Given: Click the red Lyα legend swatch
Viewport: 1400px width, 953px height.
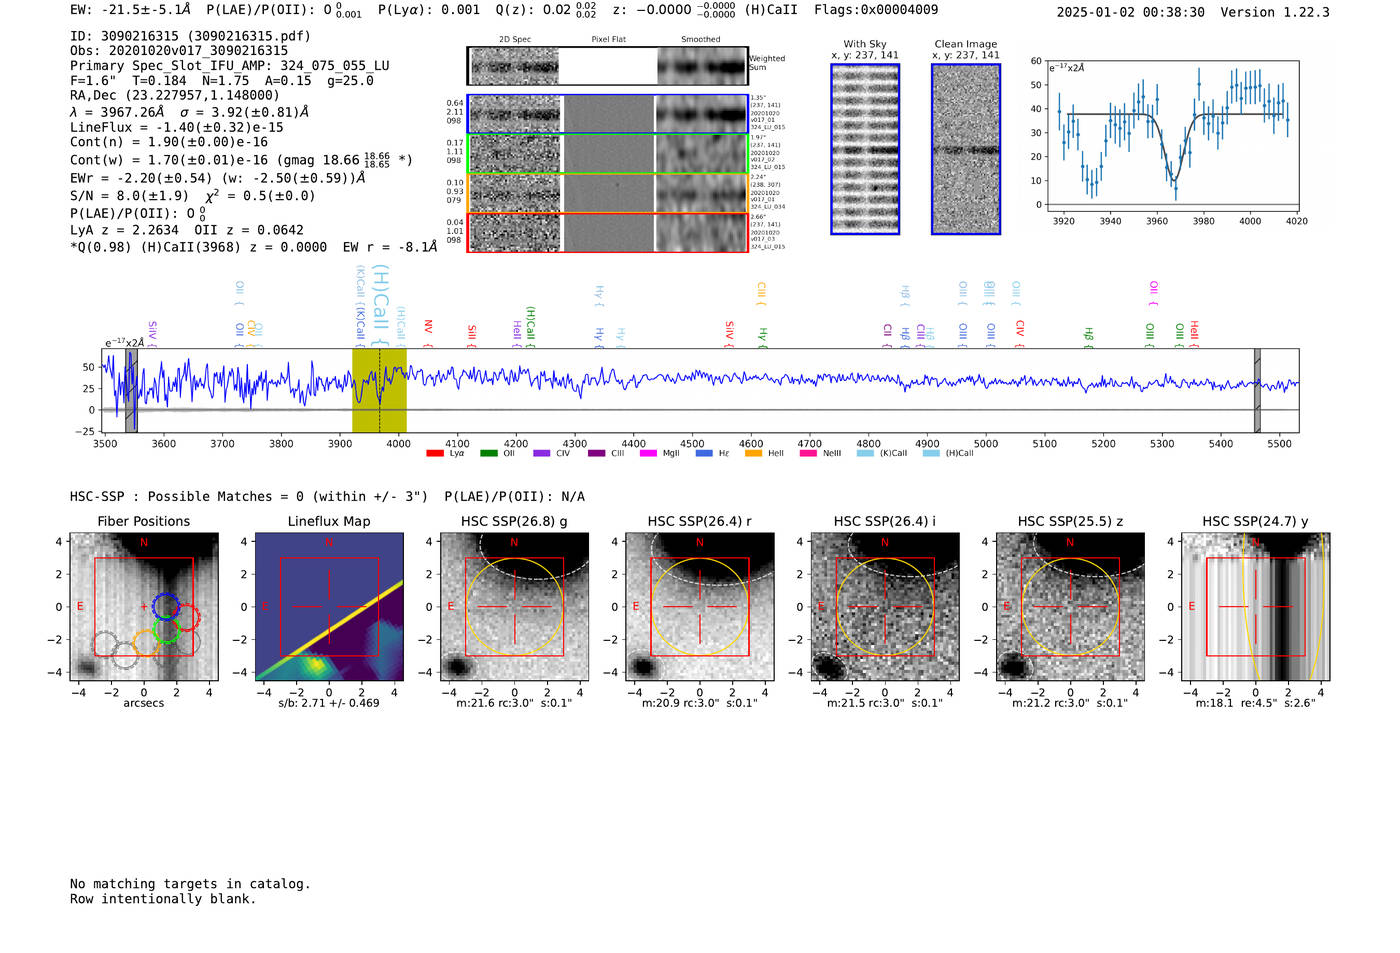Looking at the screenshot, I should point(435,453).
